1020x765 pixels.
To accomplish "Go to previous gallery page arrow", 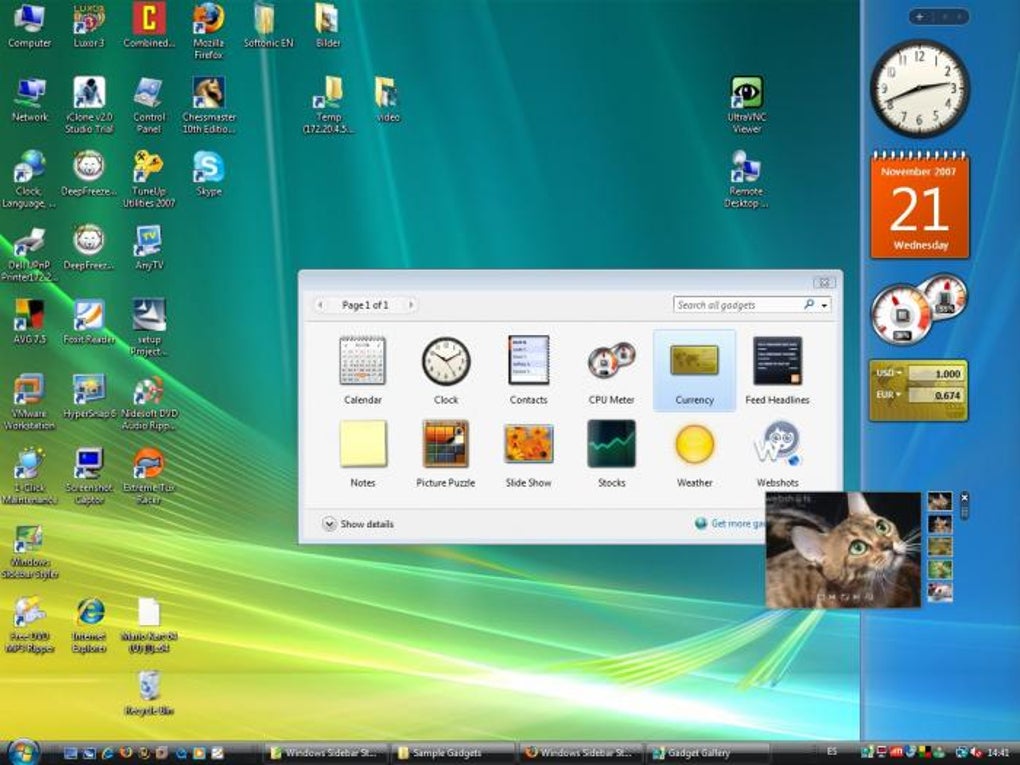I will click(320, 304).
